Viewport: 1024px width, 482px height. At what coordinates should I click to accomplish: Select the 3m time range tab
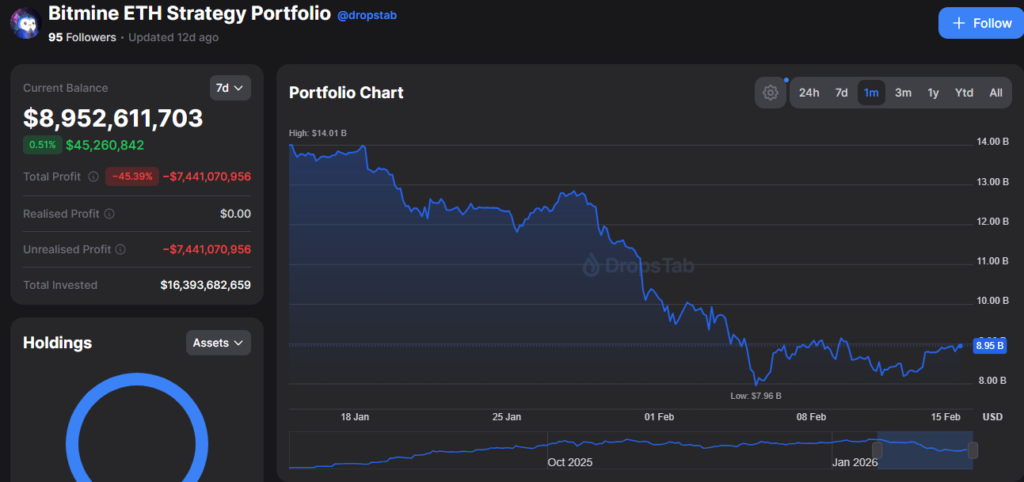(x=902, y=93)
